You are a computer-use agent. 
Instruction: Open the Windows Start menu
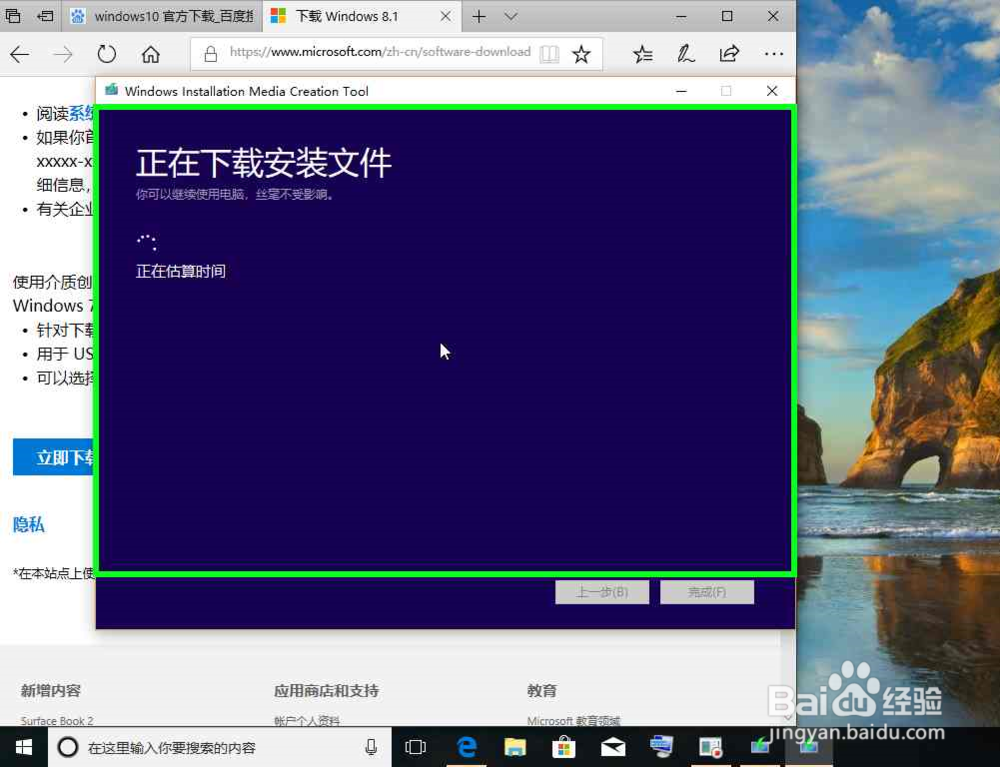coord(24,747)
